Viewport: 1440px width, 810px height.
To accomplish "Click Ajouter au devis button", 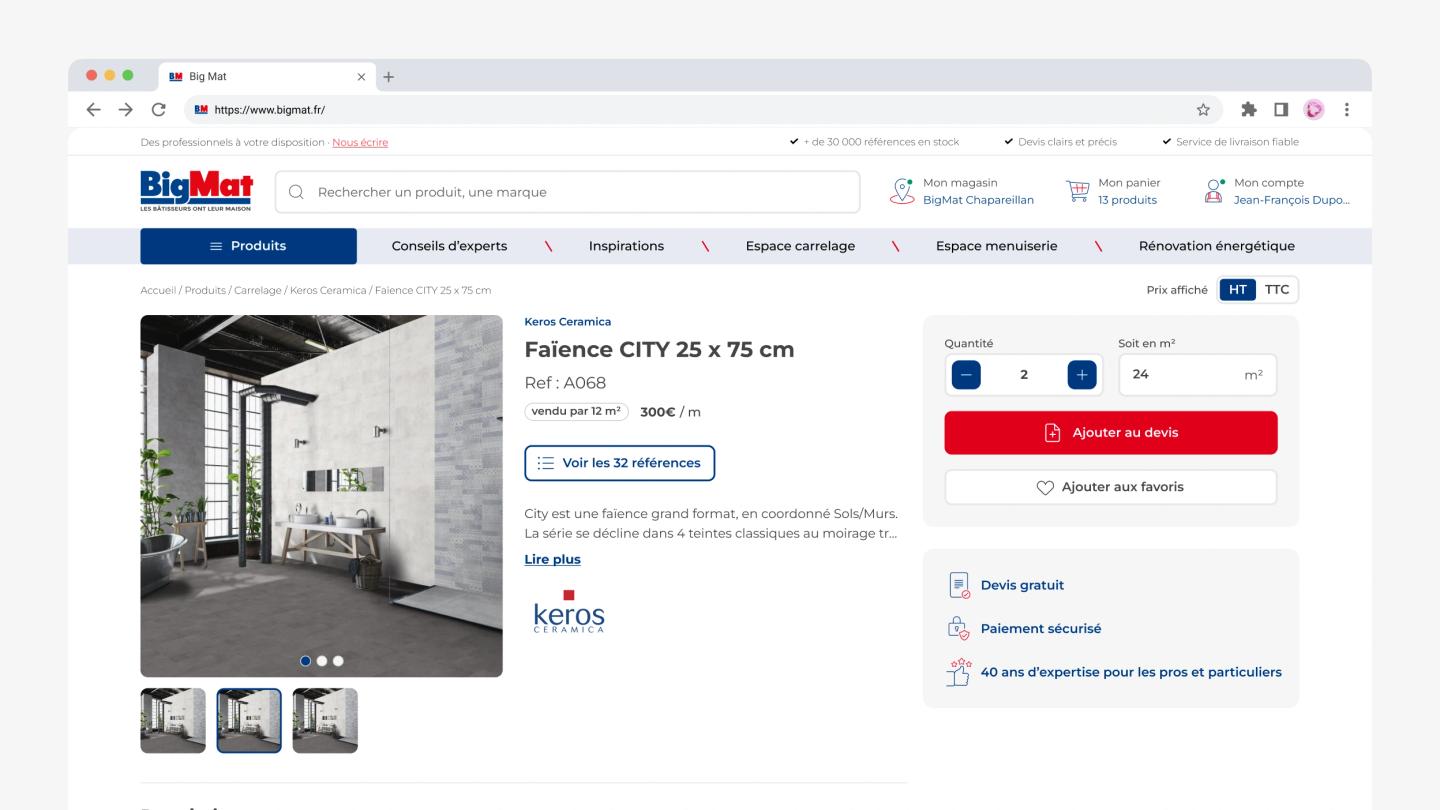I will pyautogui.click(x=1111, y=433).
